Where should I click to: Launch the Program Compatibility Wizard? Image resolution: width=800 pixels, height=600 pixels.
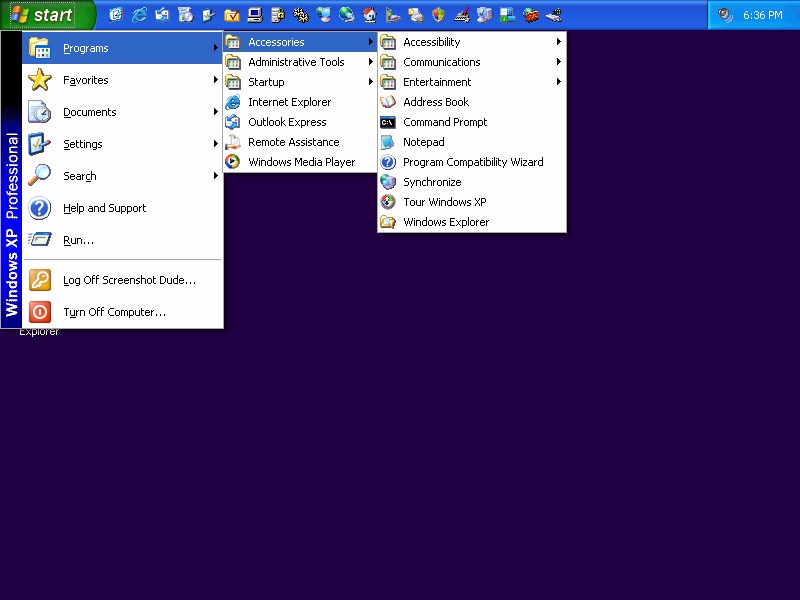pos(472,162)
